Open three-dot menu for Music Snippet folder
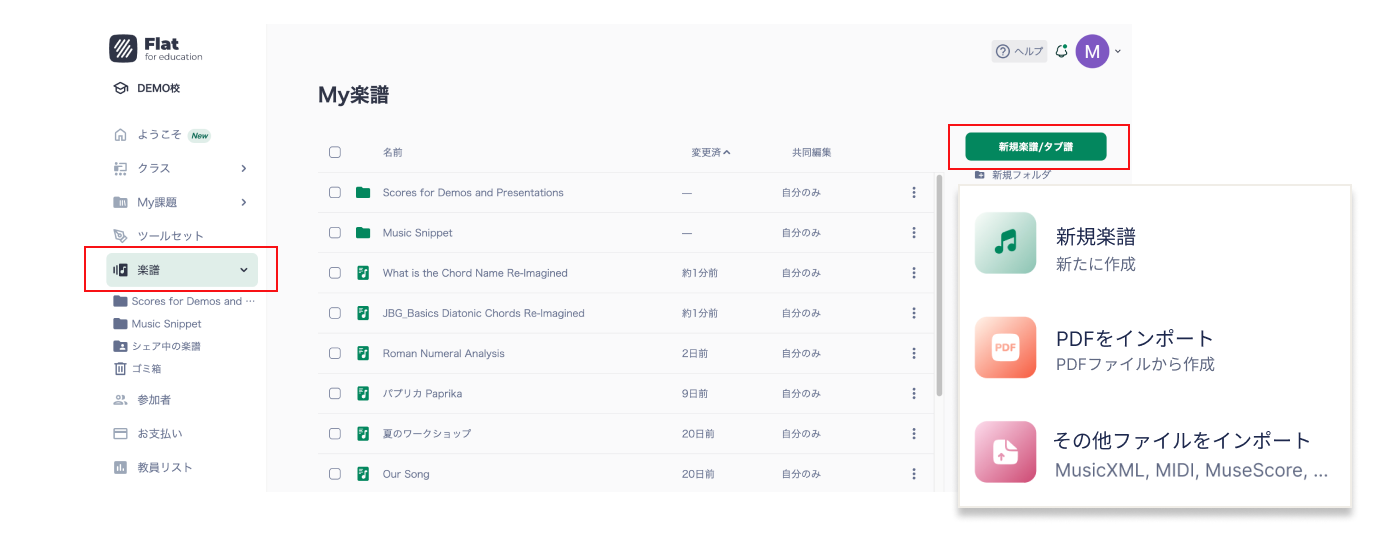This screenshot has width=1400, height=560. coord(913,233)
